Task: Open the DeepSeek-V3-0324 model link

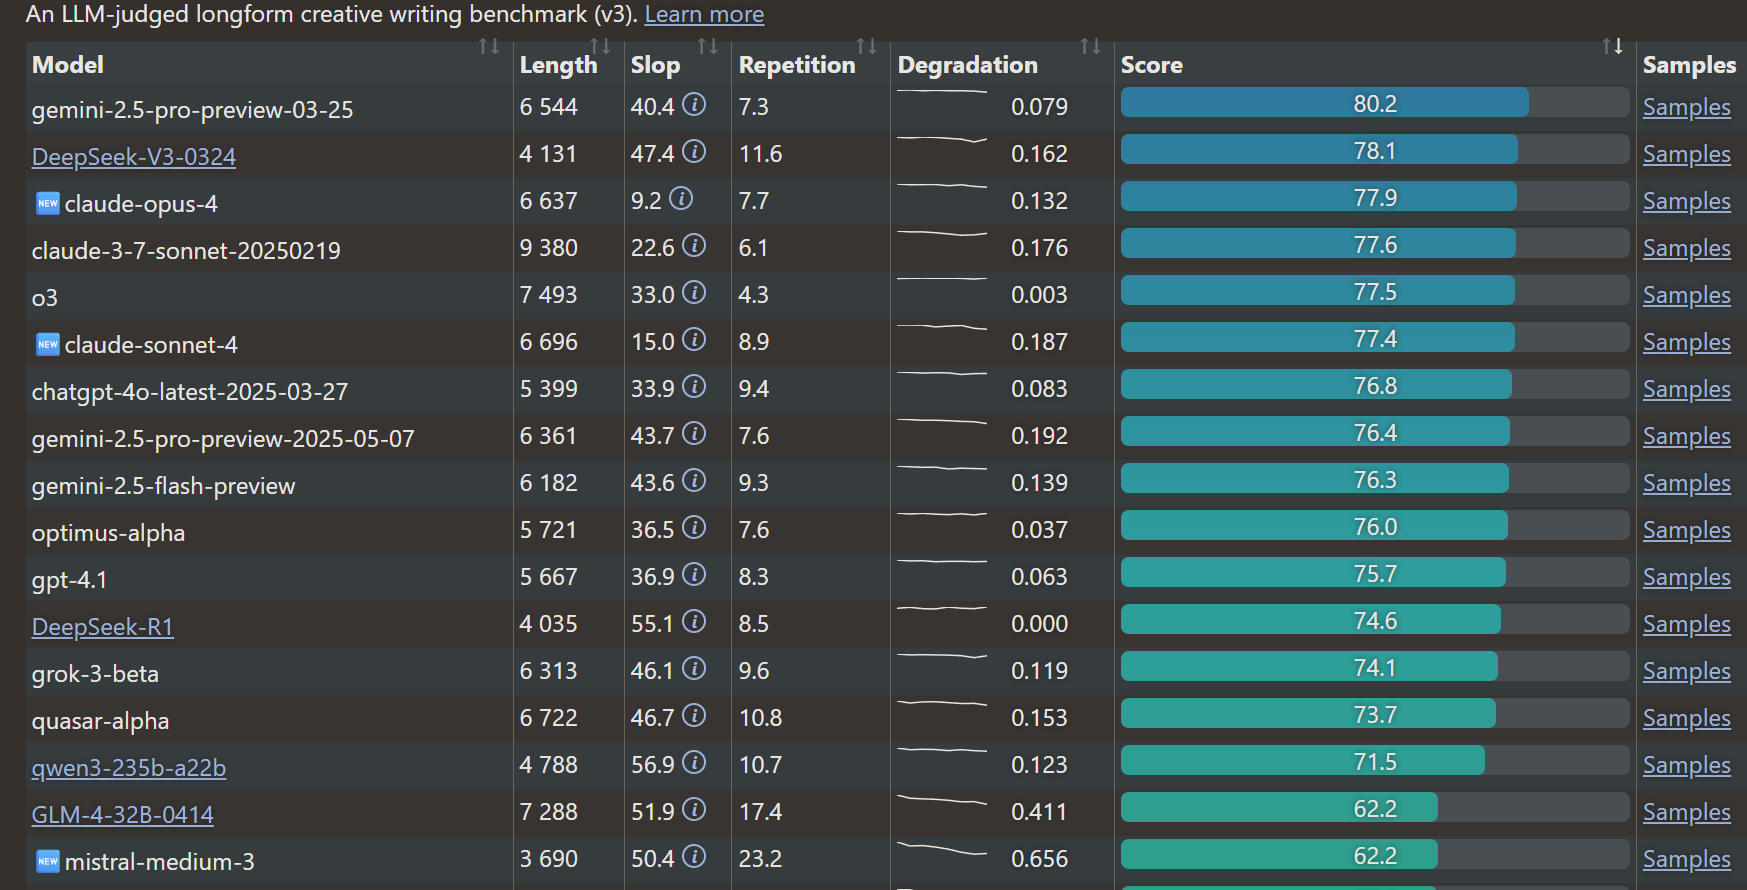Action: pyautogui.click(x=134, y=157)
